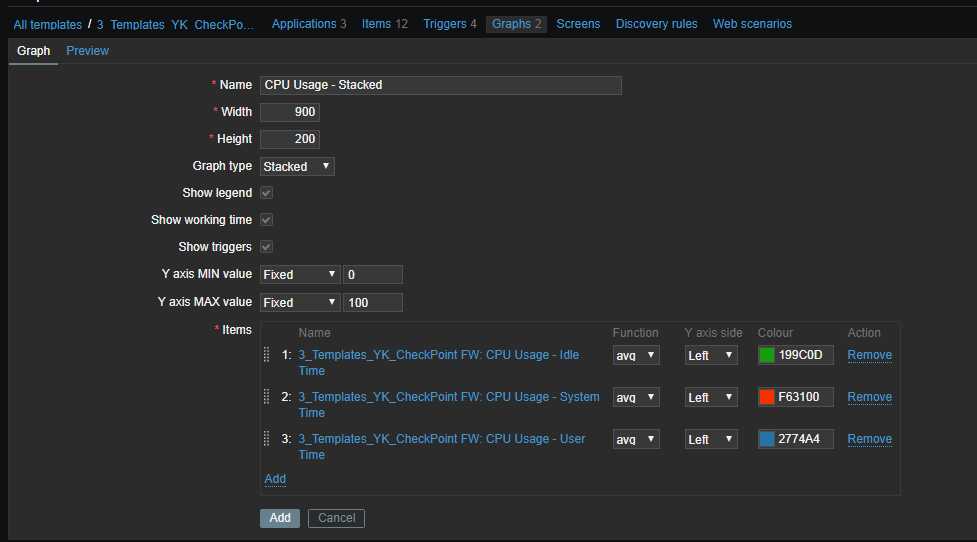
Task: Open Function dropdown for System Time item
Action: (x=636, y=397)
